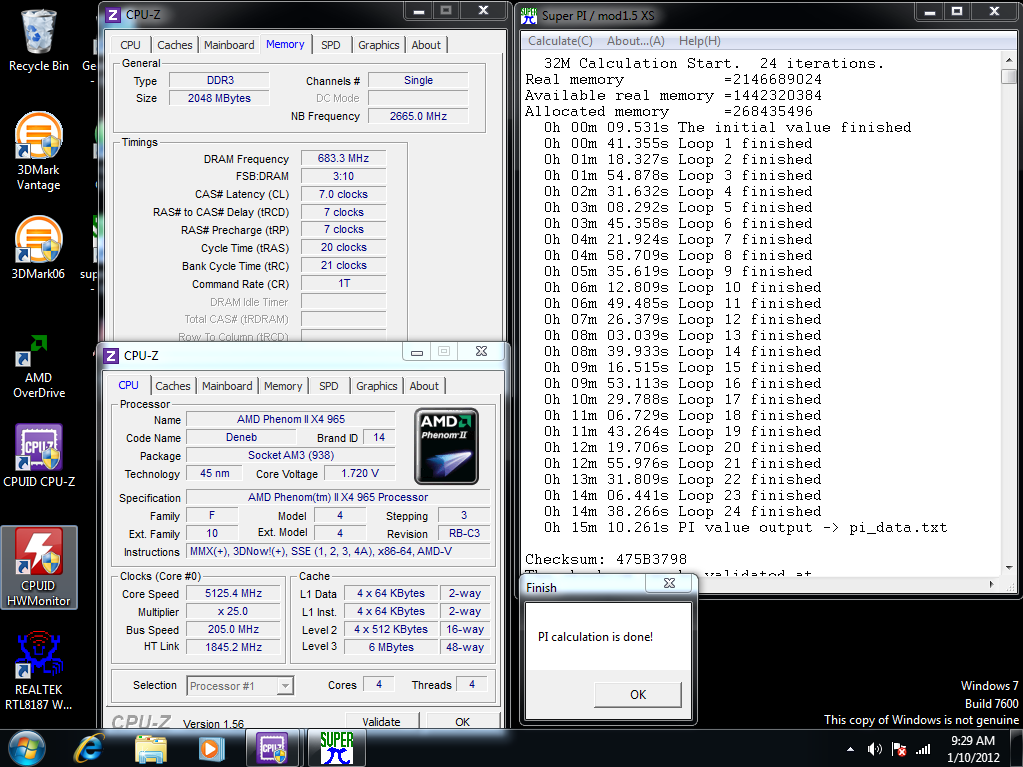Open the wireless network signal tray icon
Image resolution: width=1023 pixels, height=767 pixels.
923,749
